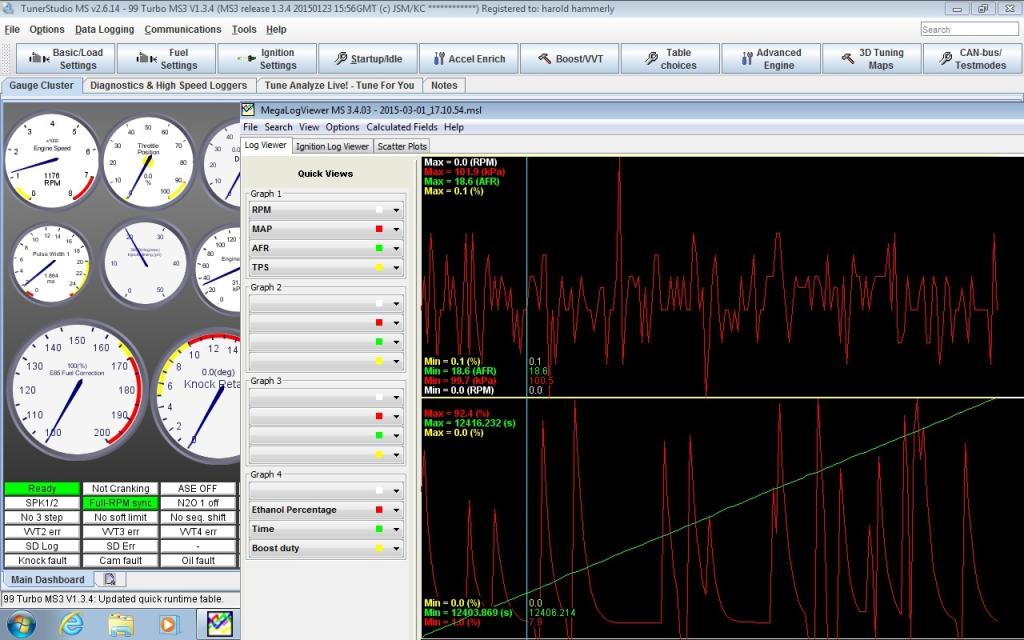Click the new dashboard tab icon
Screen dimensions: 1024x640
click(x=109, y=579)
